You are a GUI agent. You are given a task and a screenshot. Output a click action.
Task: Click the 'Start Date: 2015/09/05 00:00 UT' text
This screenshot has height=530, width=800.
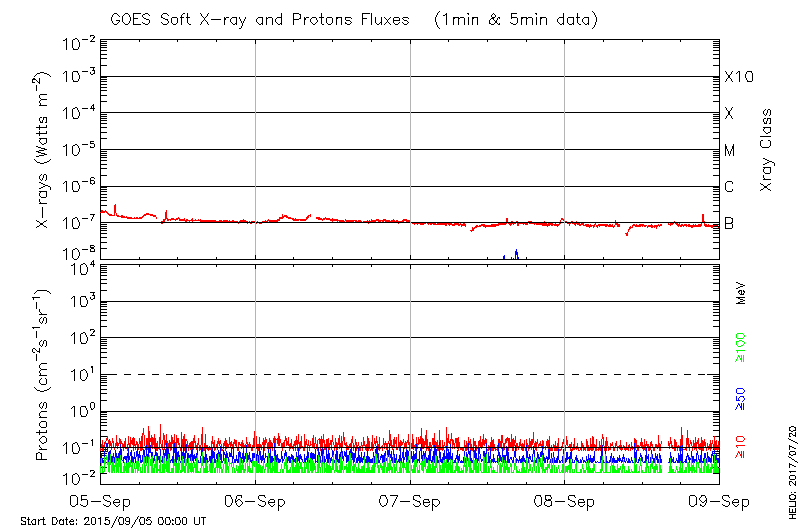114,521
